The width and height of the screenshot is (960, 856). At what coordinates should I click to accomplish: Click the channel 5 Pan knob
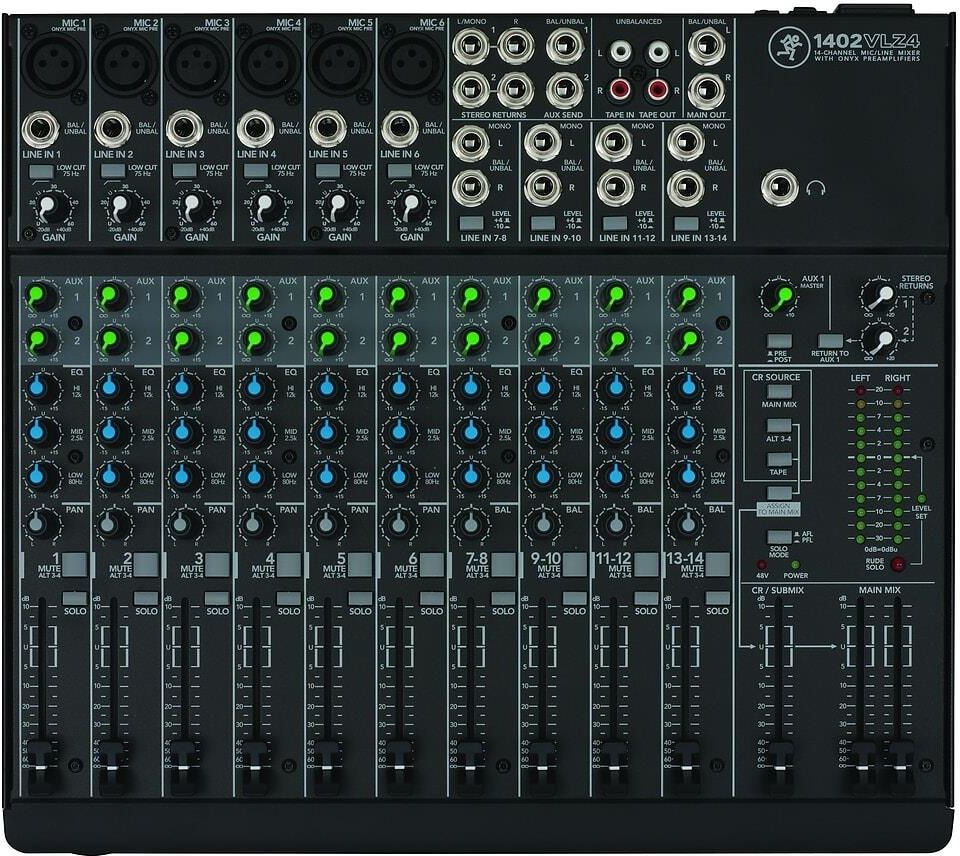pyautogui.click(x=326, y=523)
